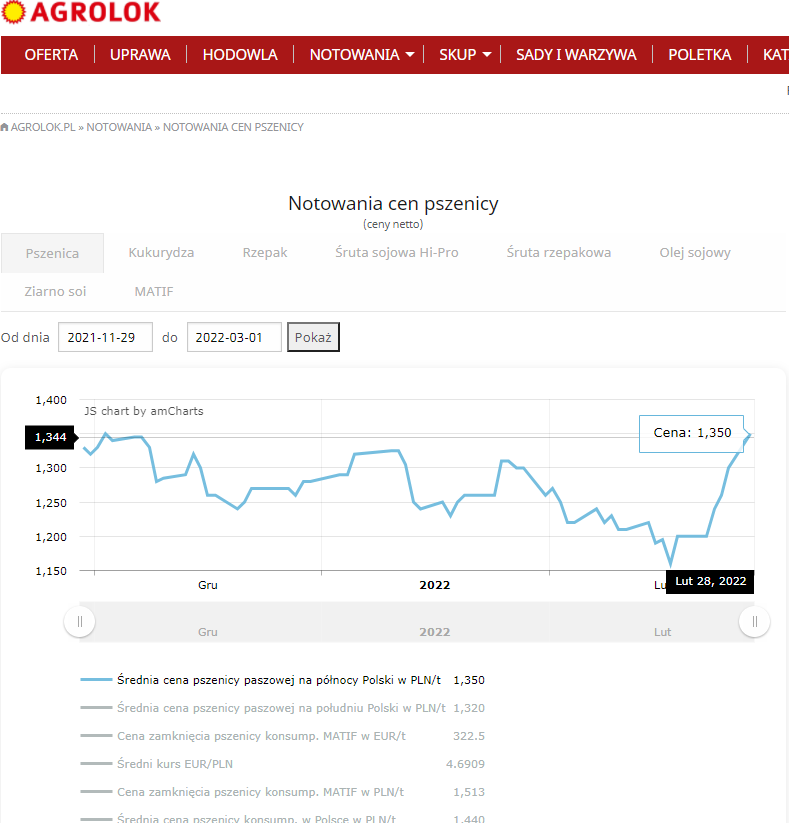
Task: Switch to the Kukurydza tab
Action: pyautogui.click(x=161, y=253)
